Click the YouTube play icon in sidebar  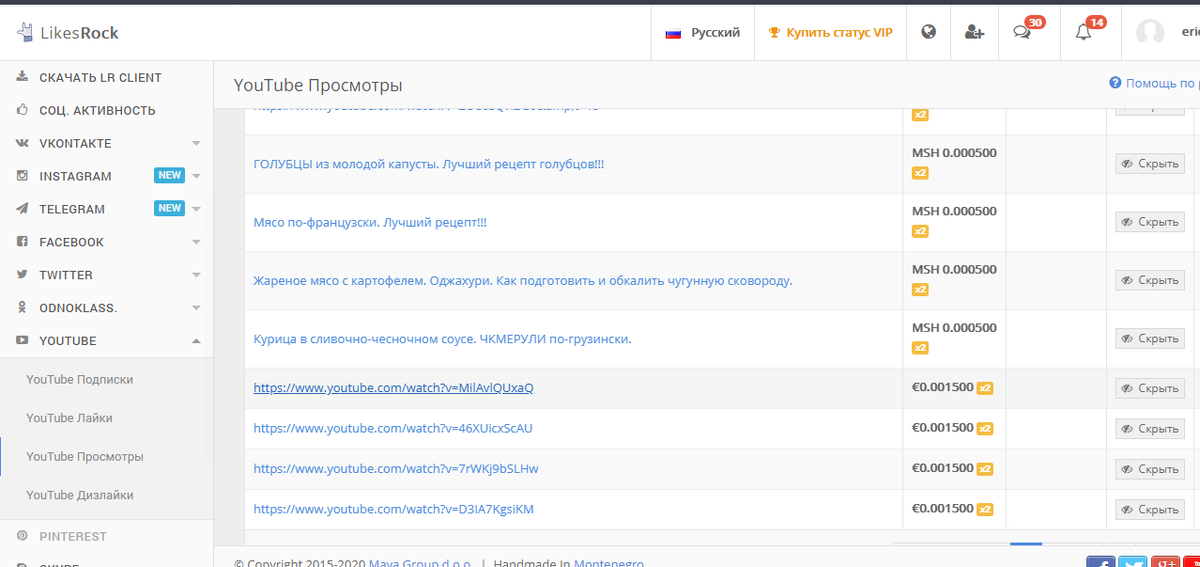(x=22, y=341)
